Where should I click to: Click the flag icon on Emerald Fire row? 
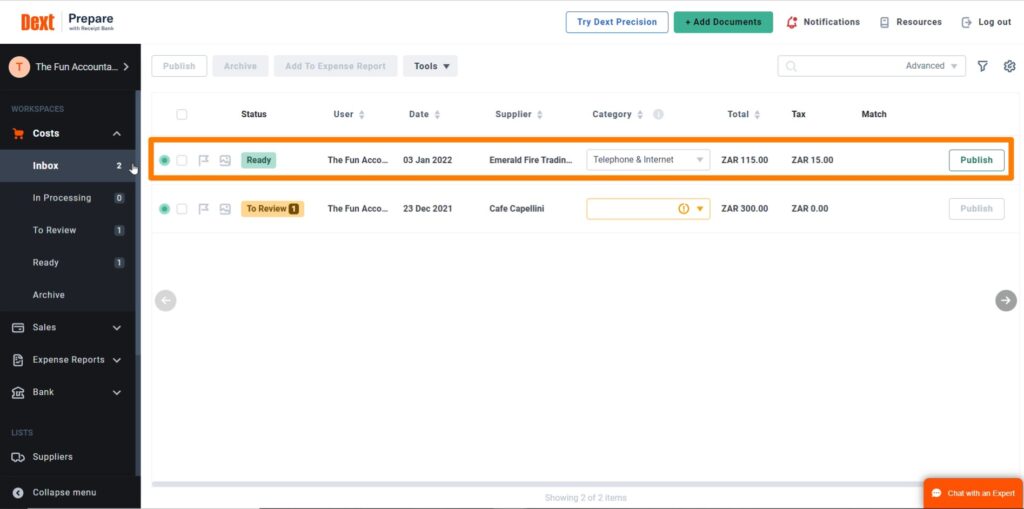pos(204,160)
